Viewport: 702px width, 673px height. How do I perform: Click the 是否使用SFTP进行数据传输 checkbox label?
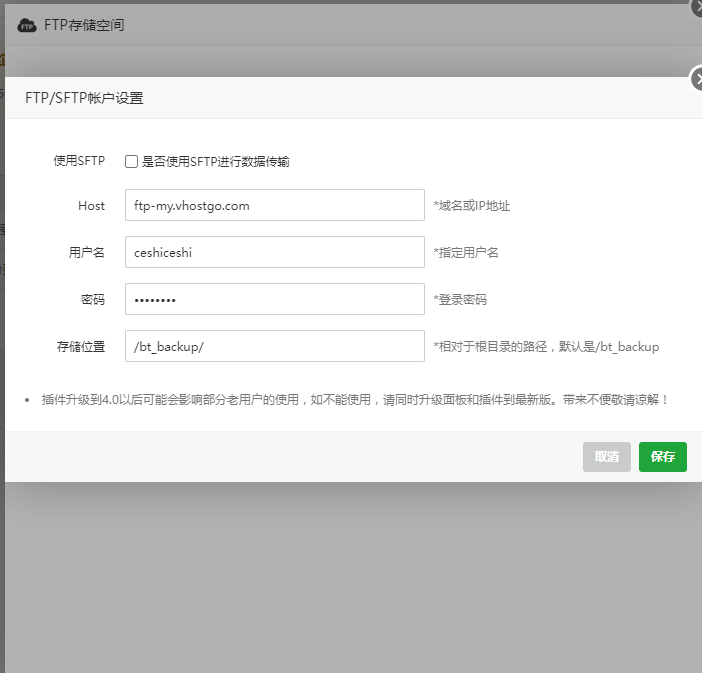(x=215, y=161)
